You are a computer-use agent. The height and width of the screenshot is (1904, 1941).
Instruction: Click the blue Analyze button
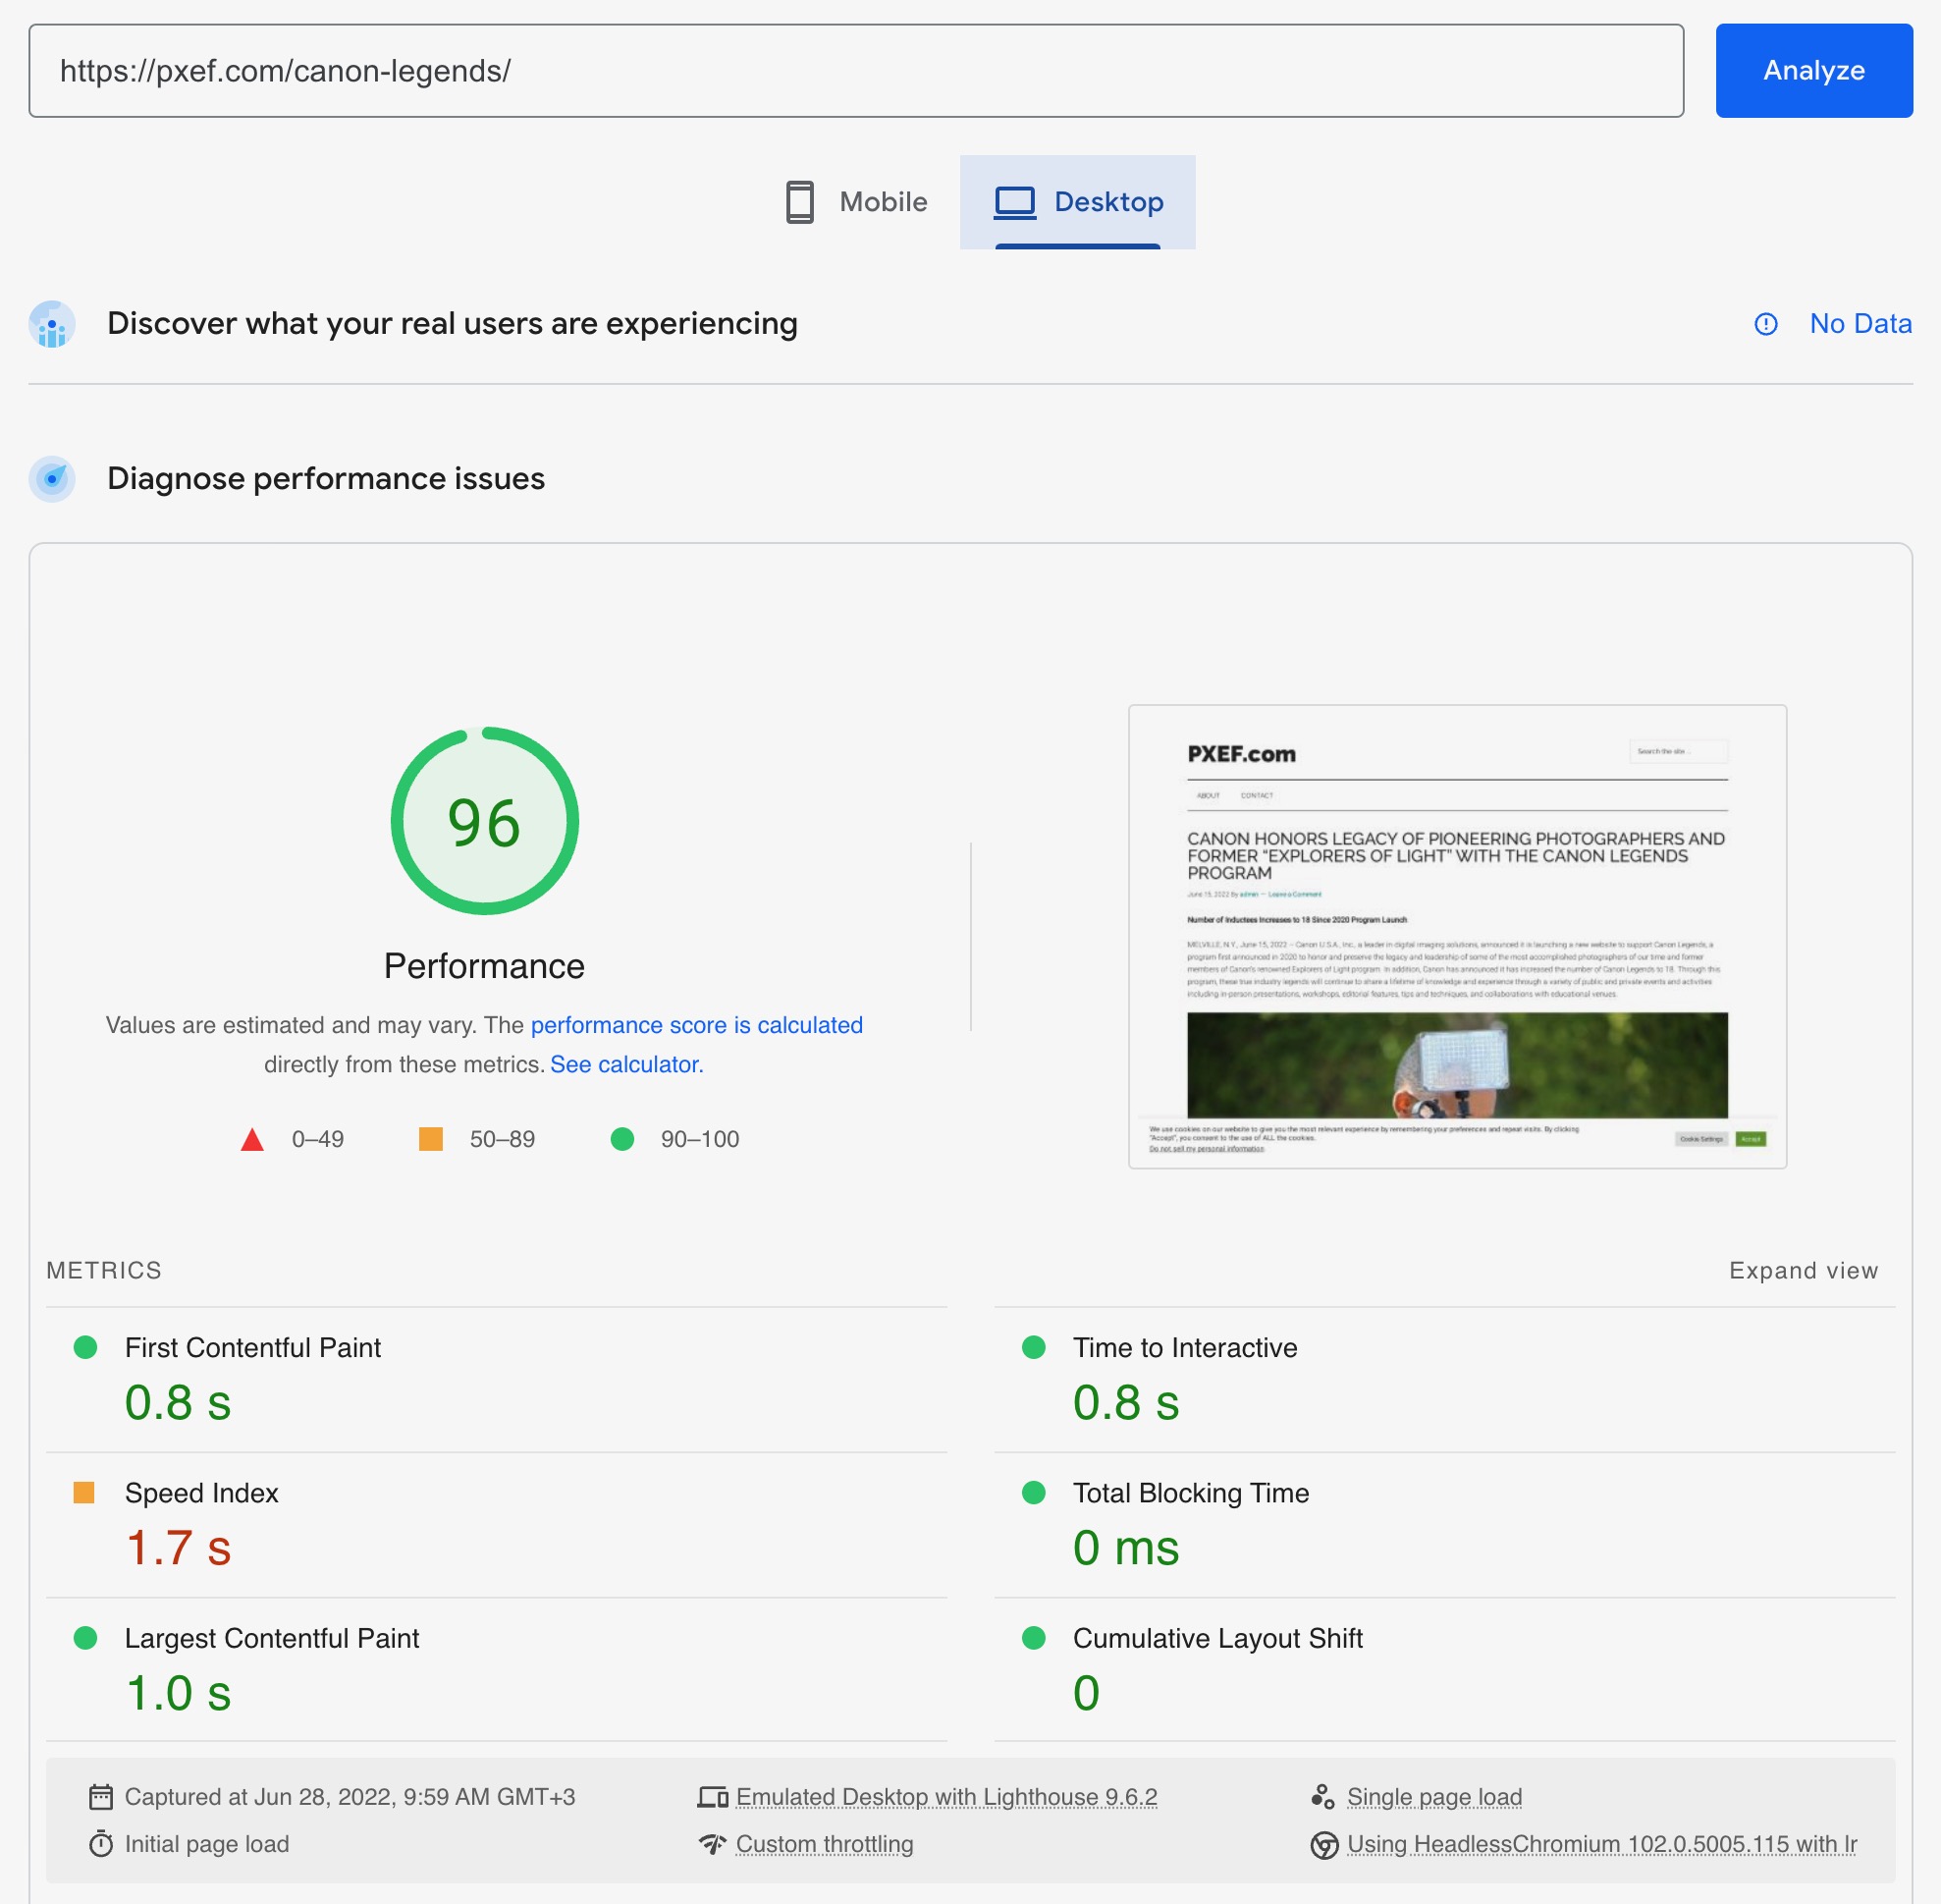click(1814, 71)
